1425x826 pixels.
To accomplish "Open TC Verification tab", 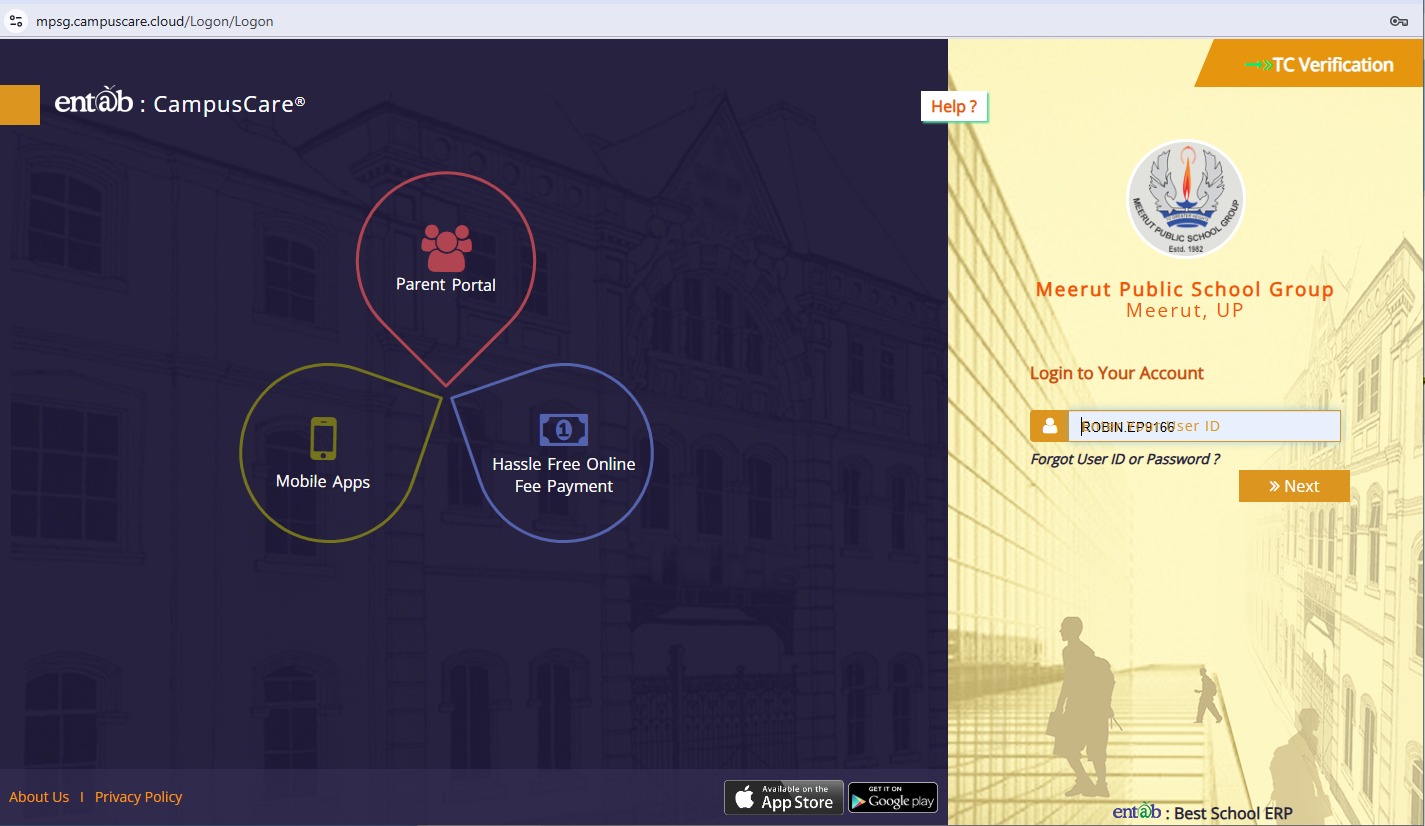I will click(x=1319, y=65).
